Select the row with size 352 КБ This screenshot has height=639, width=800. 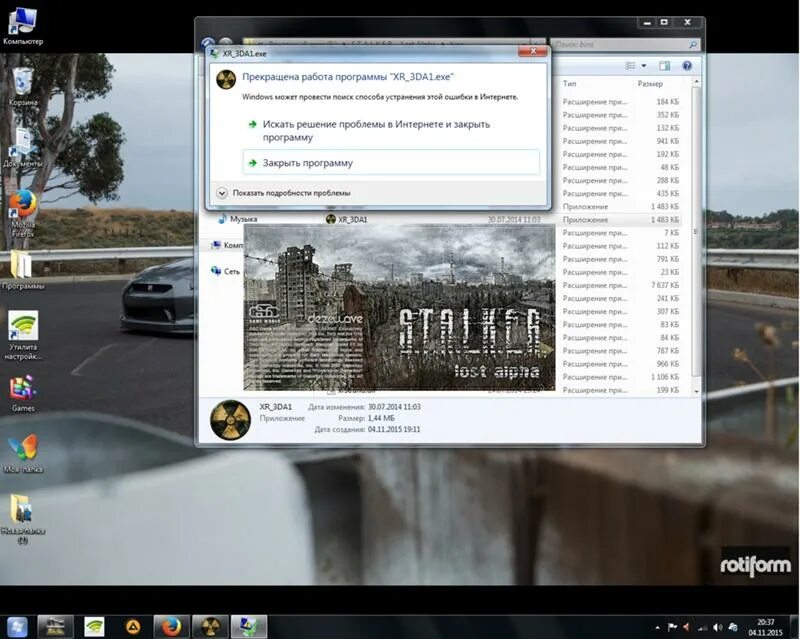coord(620,115)
